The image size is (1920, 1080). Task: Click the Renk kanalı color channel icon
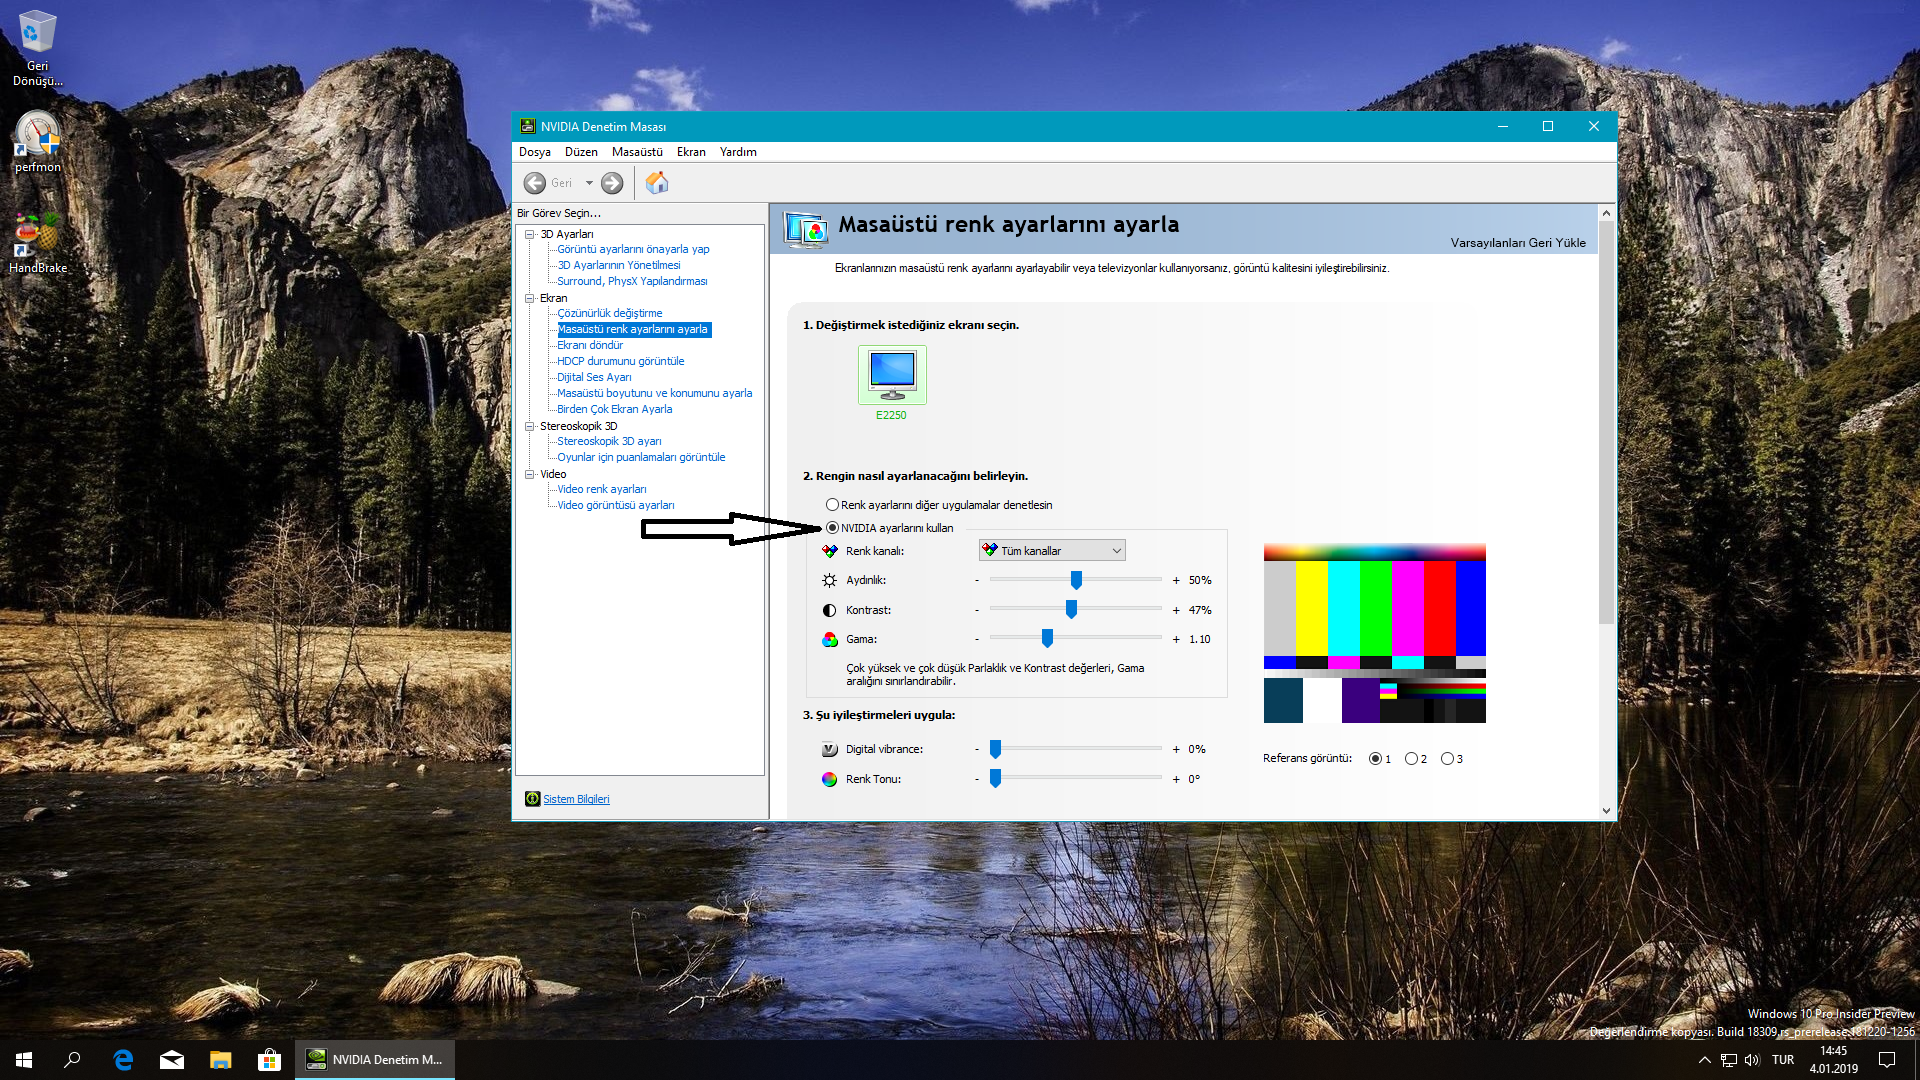click(x=830, y=551)
